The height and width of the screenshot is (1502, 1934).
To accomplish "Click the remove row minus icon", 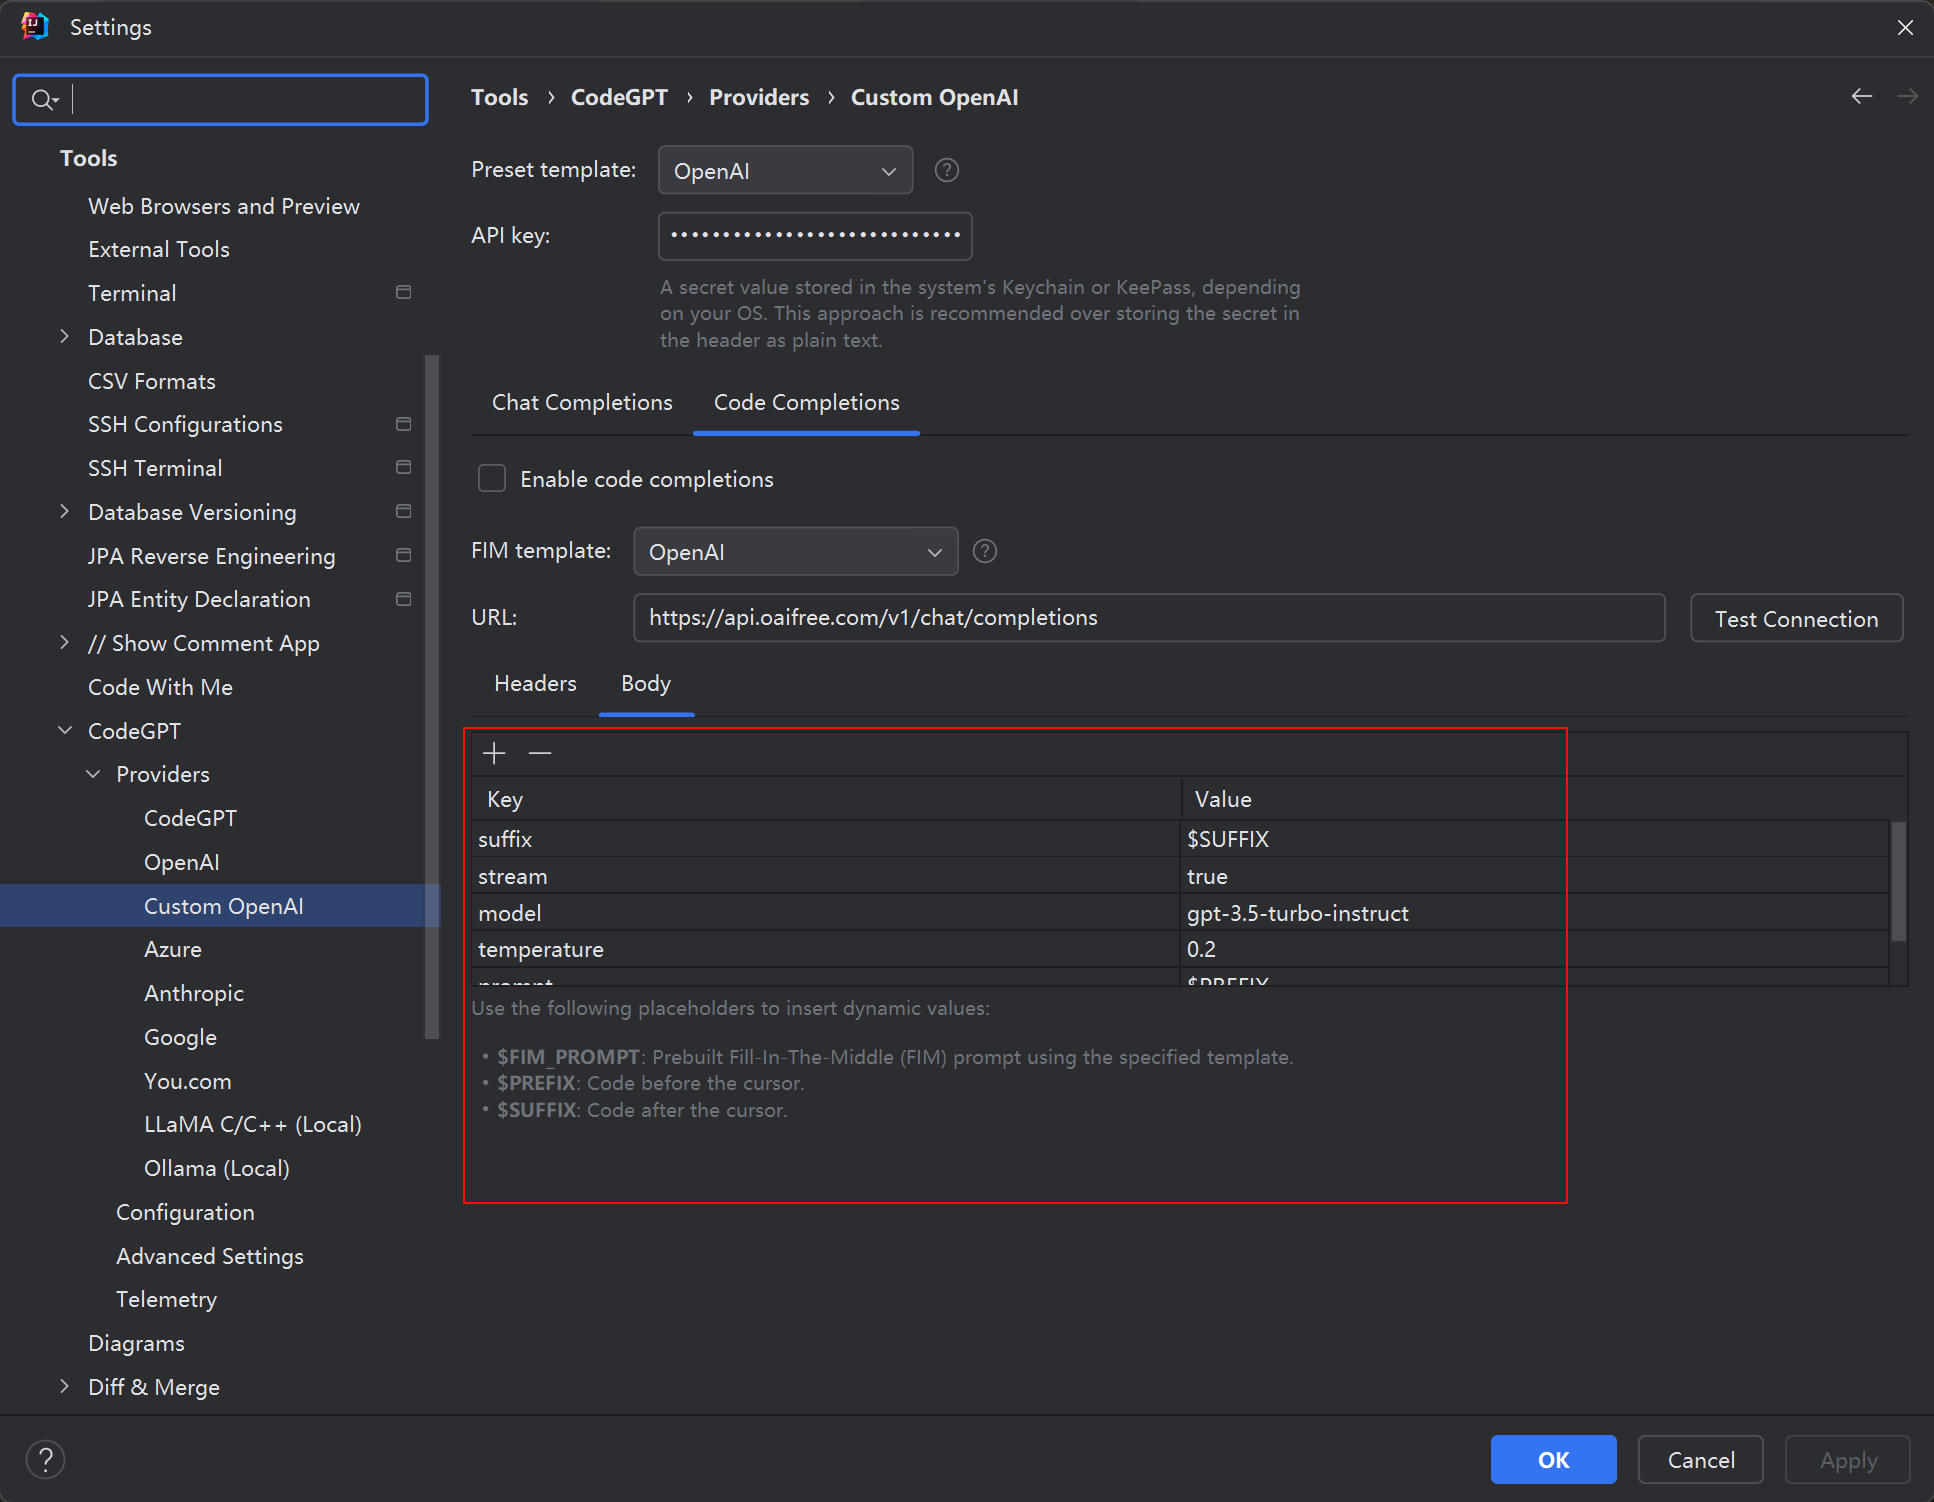I will (540, 753).
